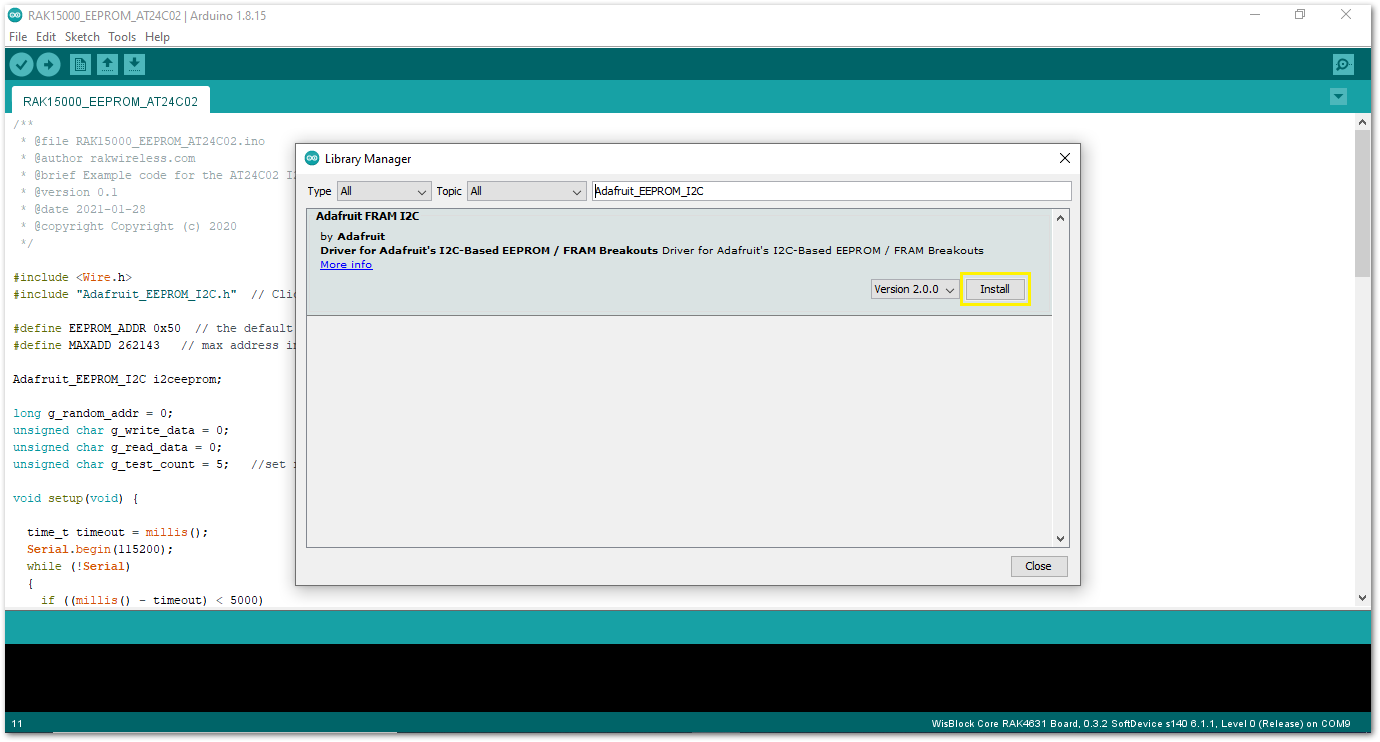Click the 'Adafruit_EEPROM_I2C i2ceeprom;' code line

click(x=117, y=379)
